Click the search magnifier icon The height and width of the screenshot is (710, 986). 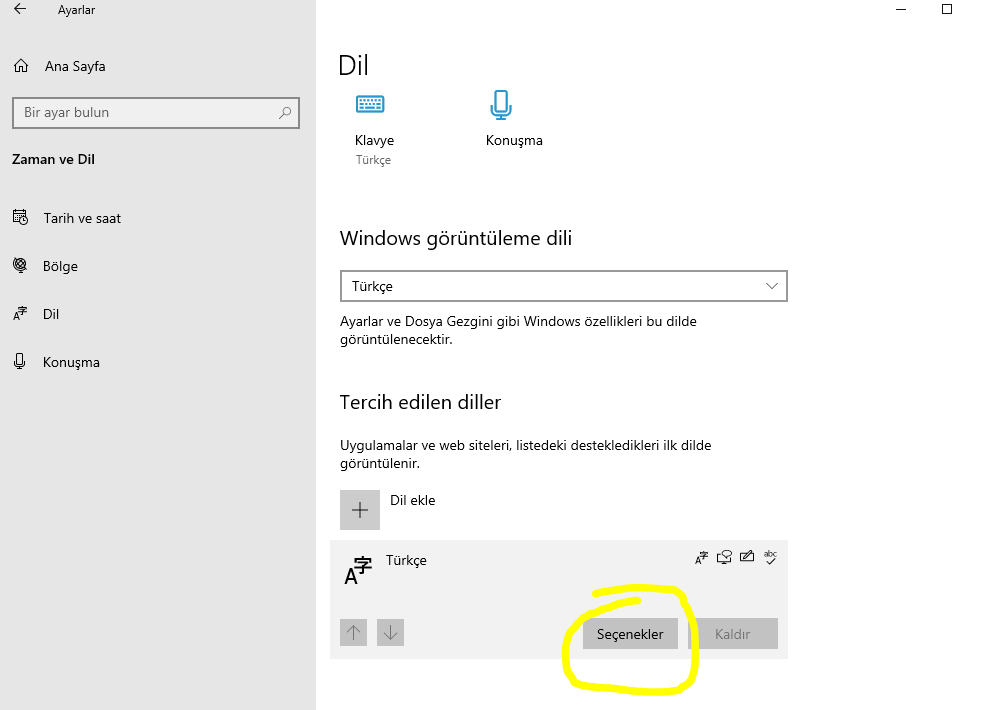(x=285, y=113)
